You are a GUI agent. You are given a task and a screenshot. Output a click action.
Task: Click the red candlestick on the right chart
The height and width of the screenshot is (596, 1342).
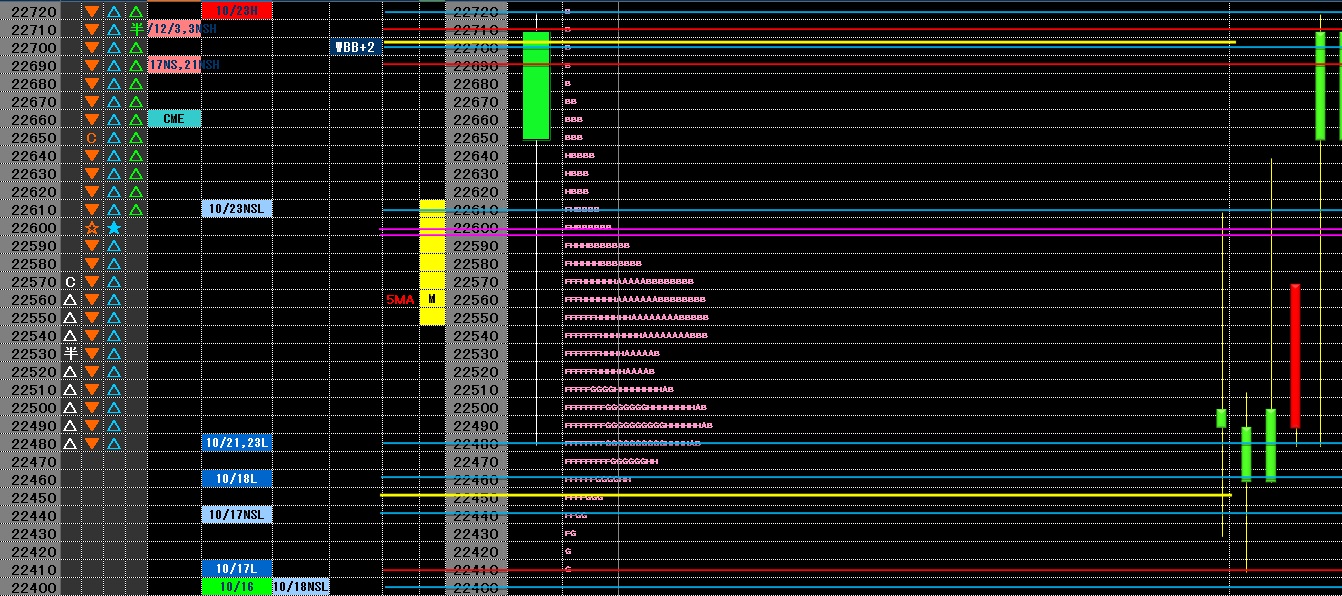coord(1295,356)
